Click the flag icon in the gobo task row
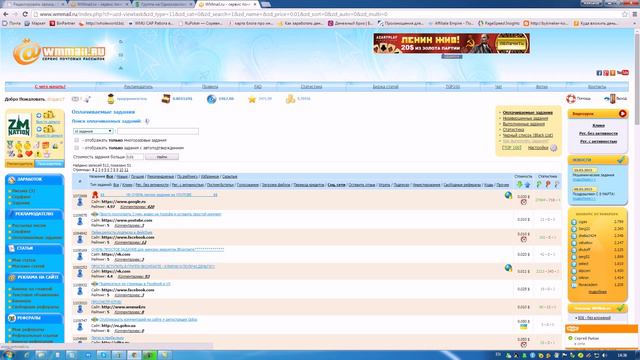 point(523,327)
